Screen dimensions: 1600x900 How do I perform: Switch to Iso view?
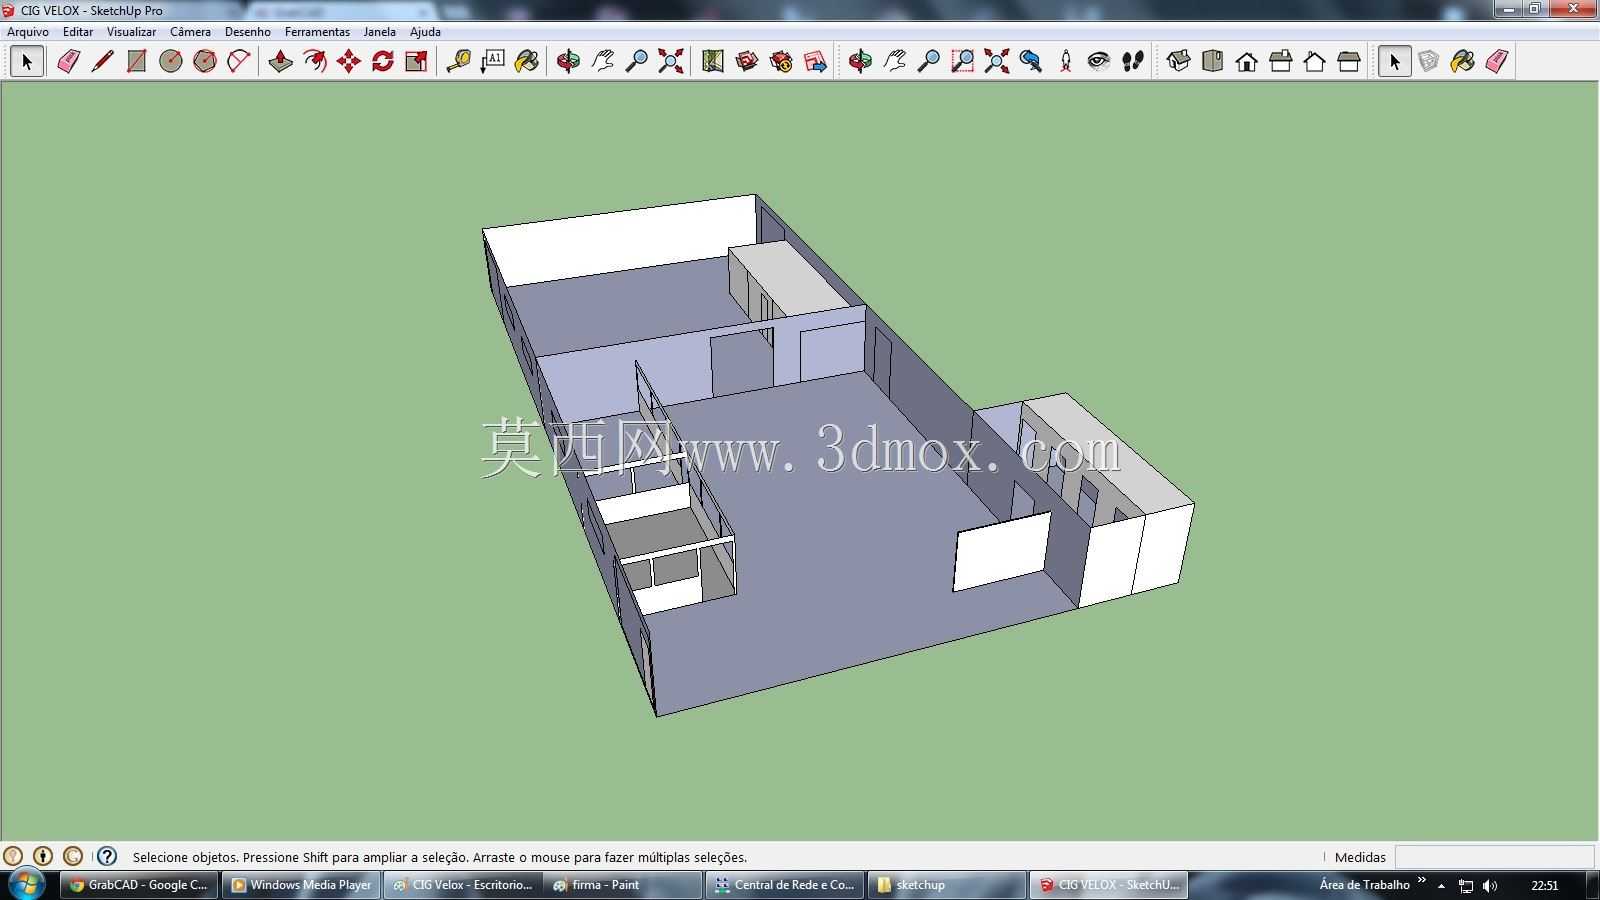point(1178,62)
